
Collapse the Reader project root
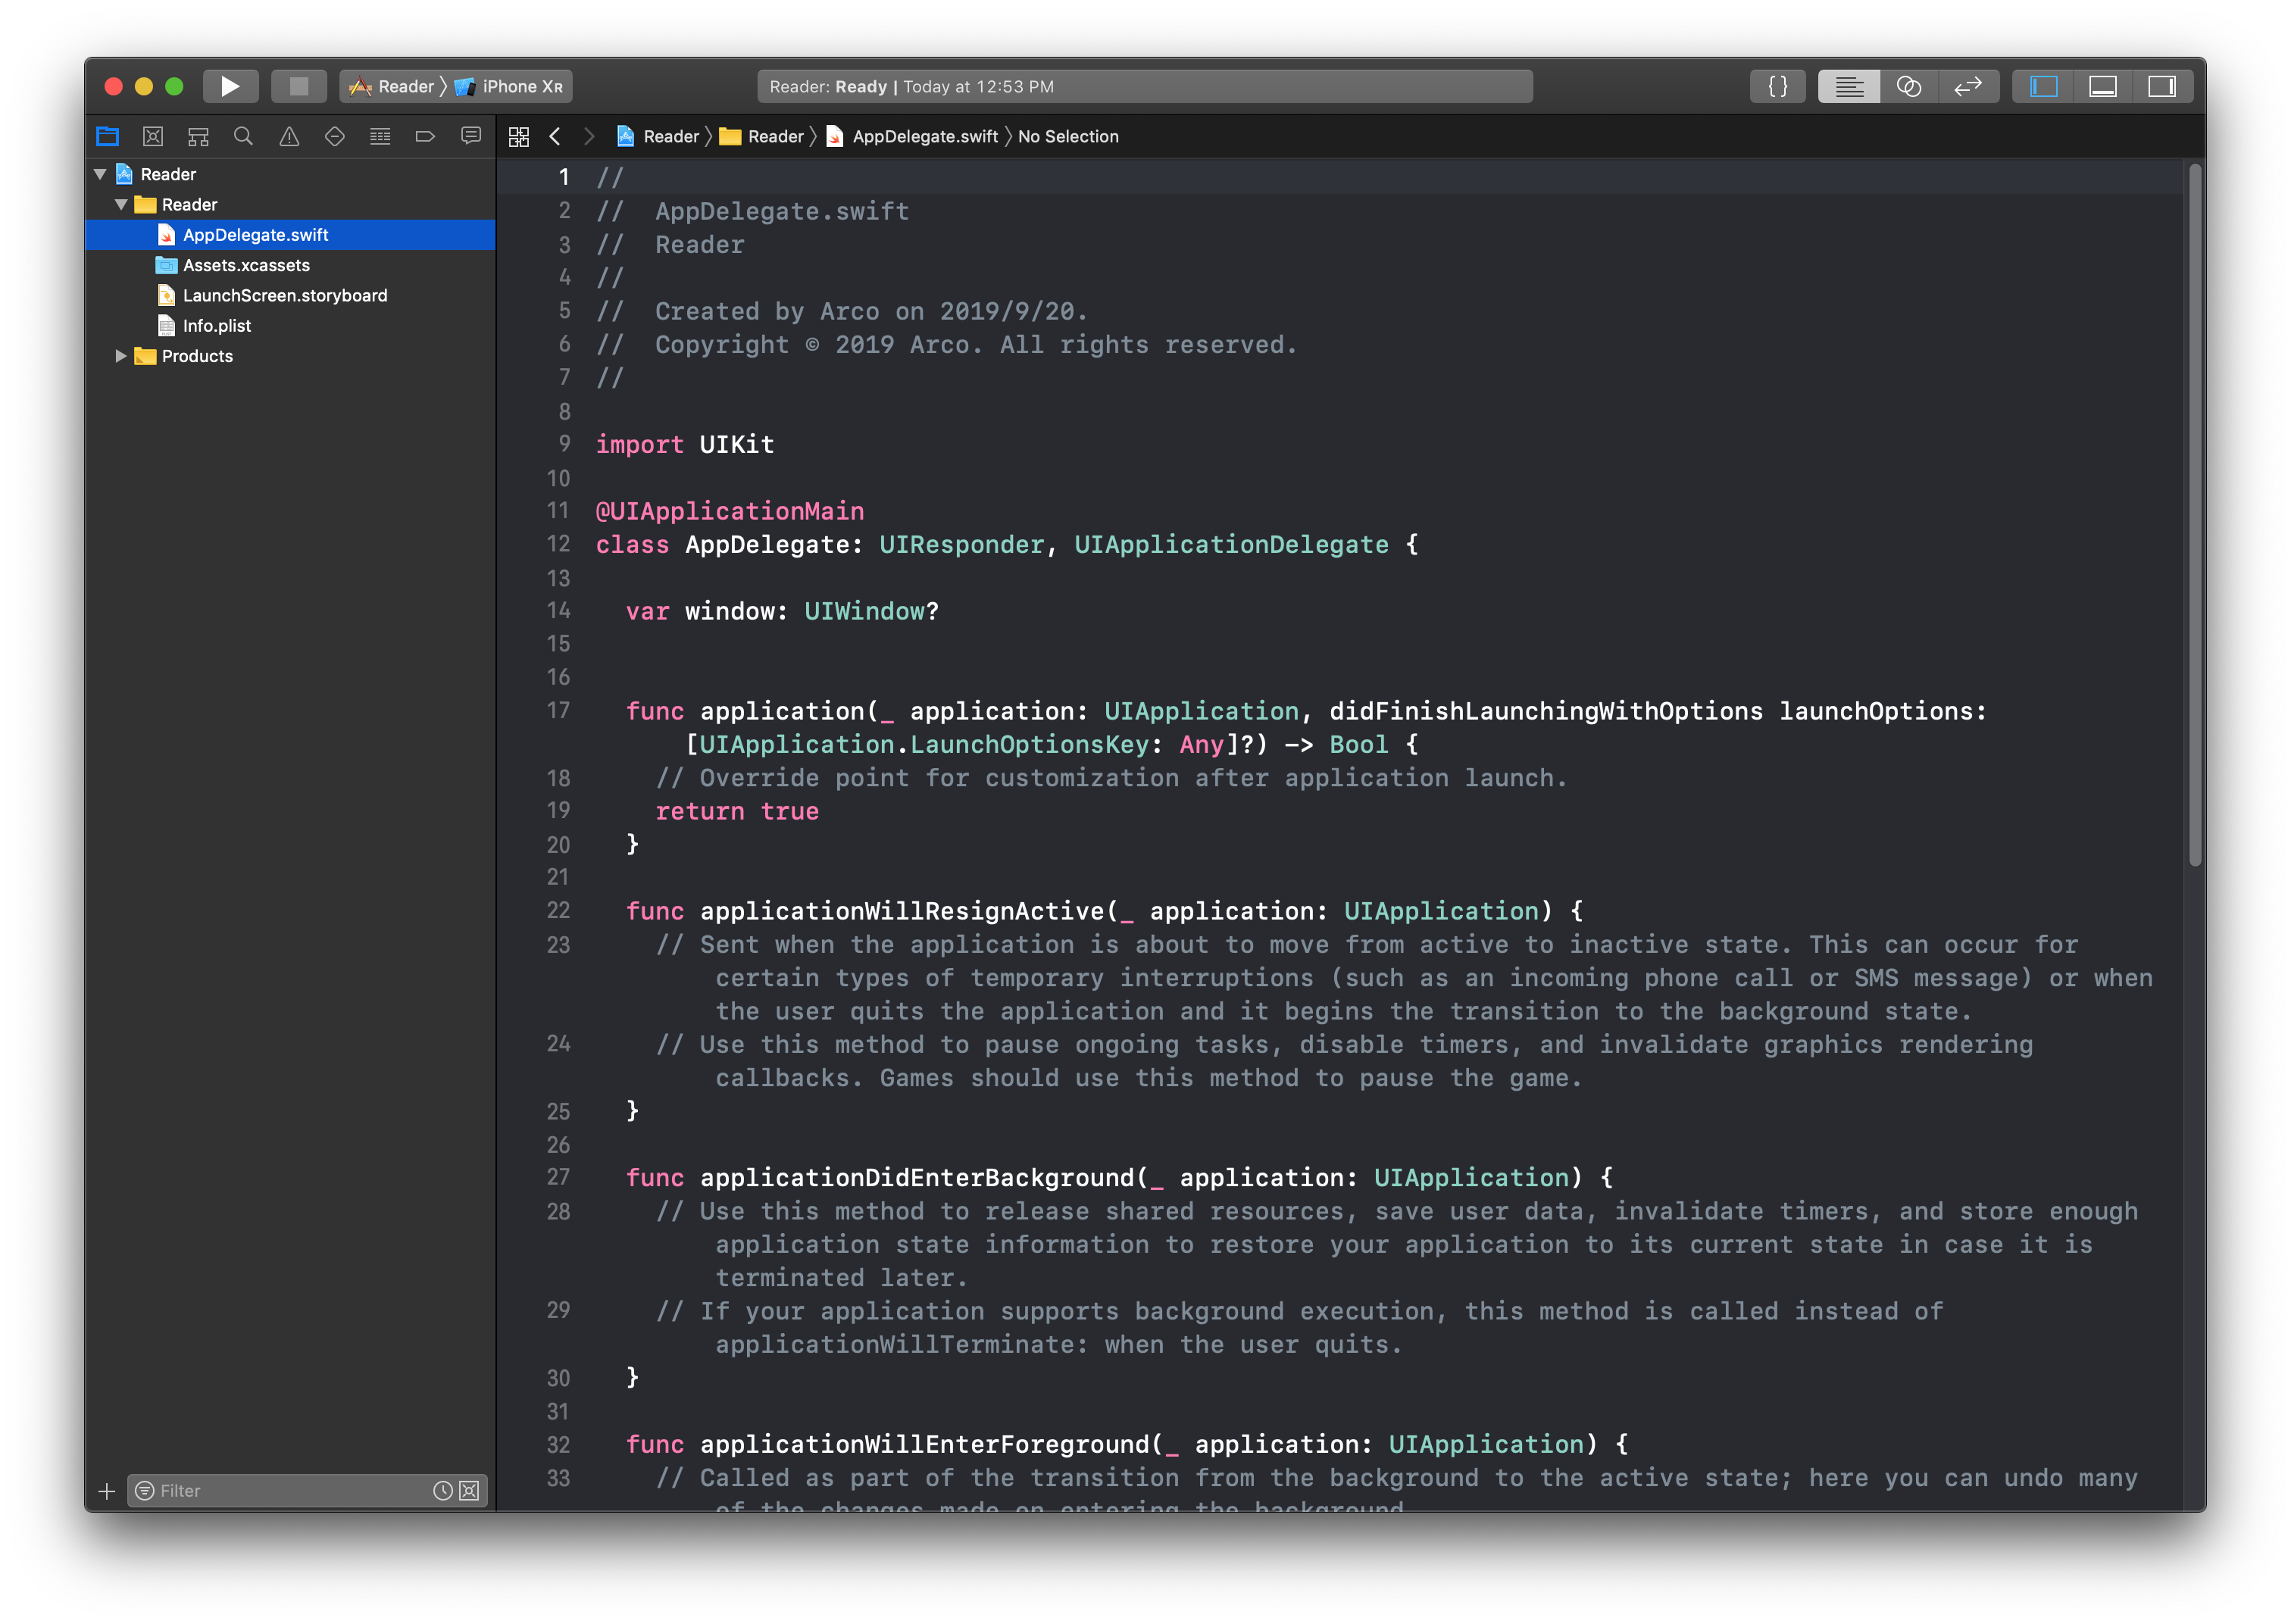pos(100,174)
